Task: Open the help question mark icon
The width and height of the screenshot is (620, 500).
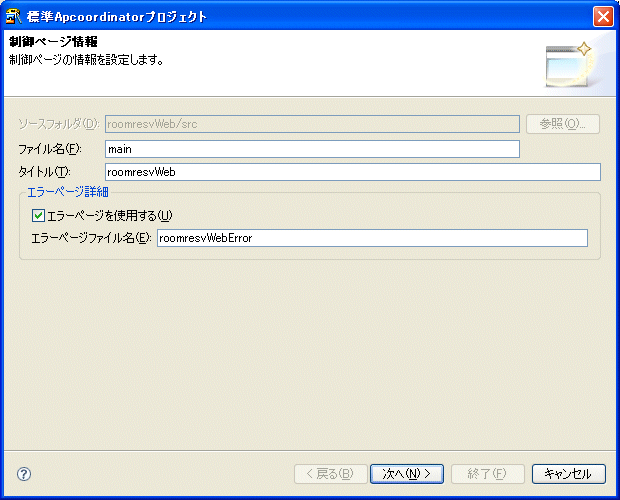Action: 24,474
